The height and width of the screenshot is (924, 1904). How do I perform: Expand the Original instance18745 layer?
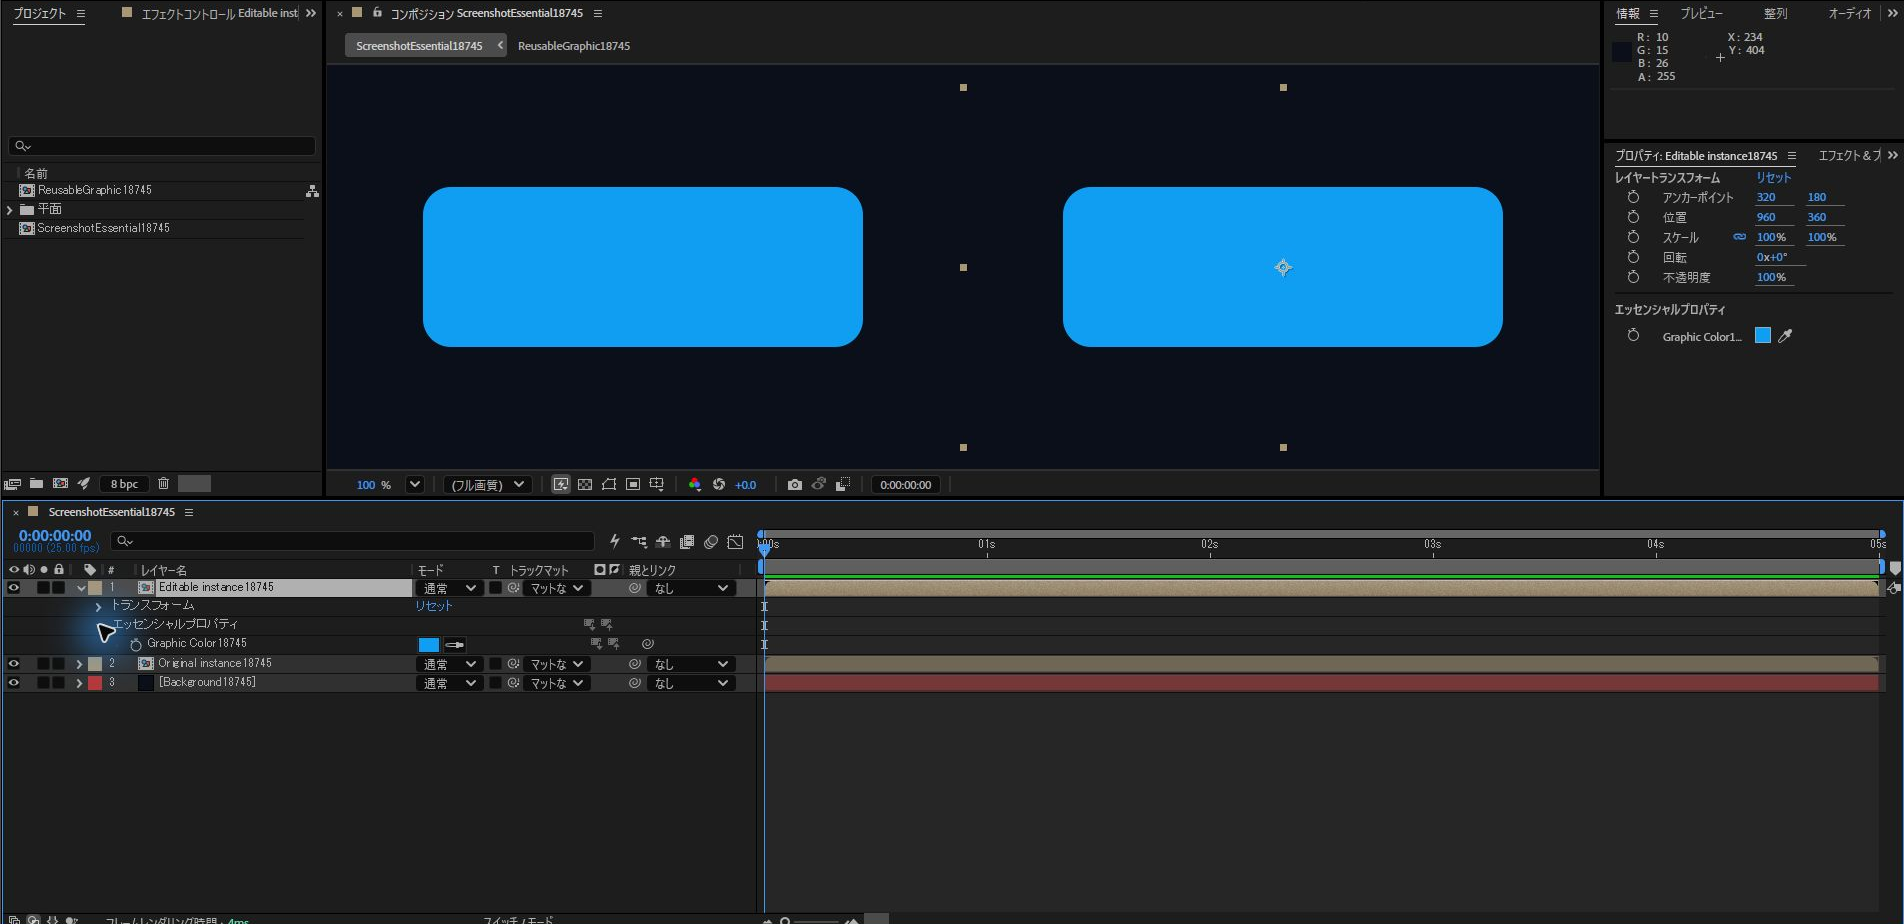pos(79,664)
